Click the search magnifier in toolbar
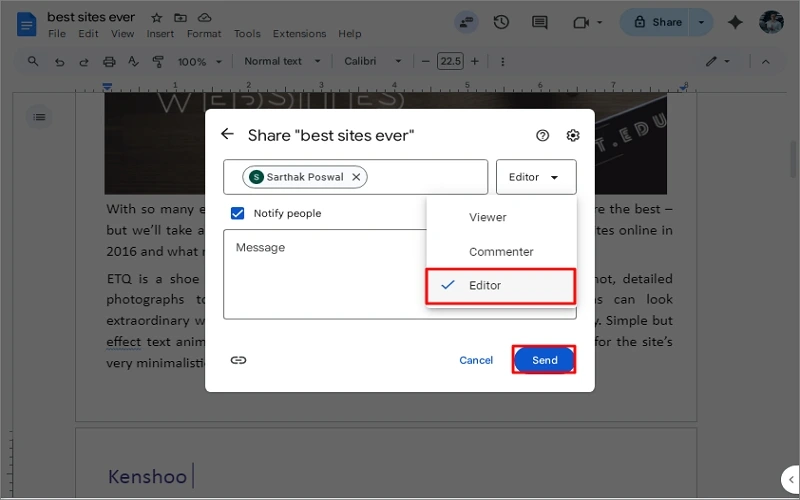Screen dimensions: 800x500 click(x=33, y=61)
